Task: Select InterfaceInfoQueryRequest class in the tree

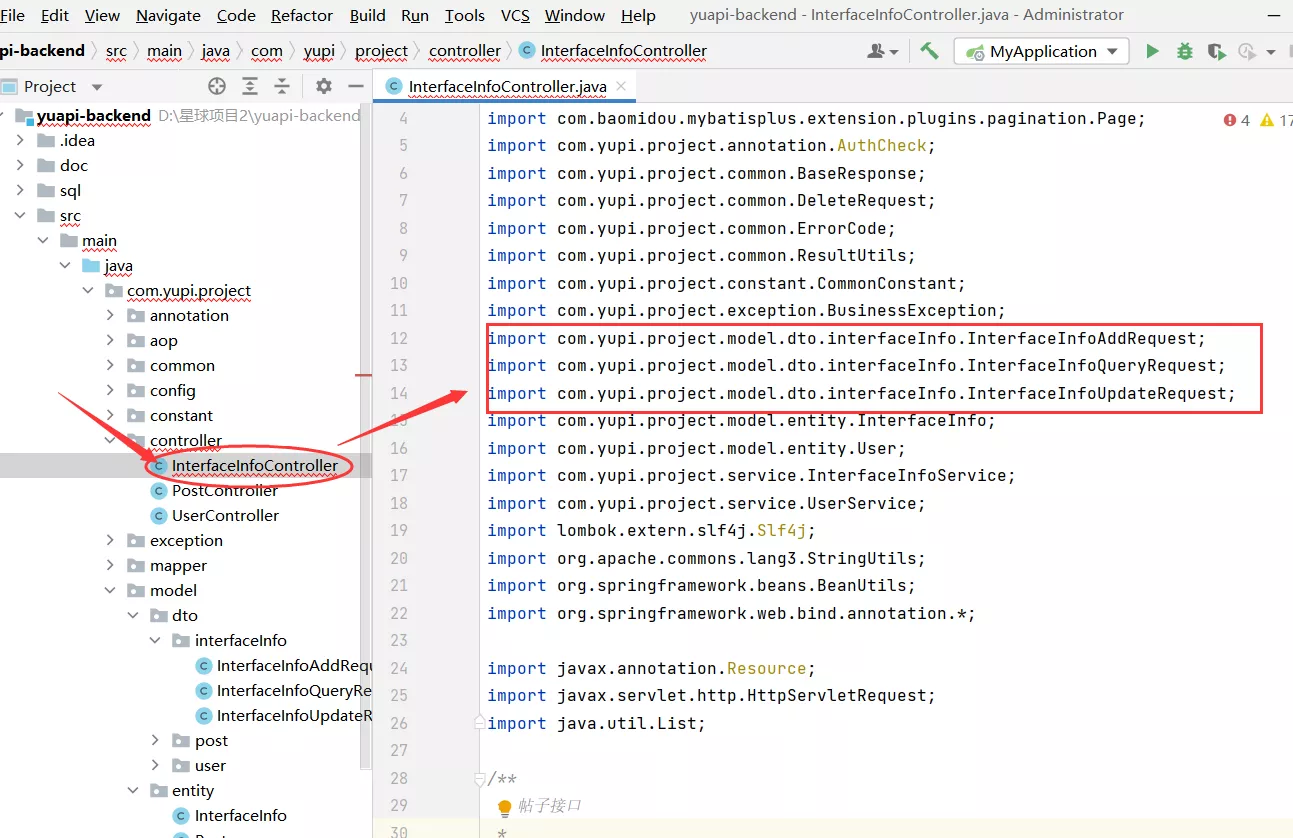Action: coord(283,690)
